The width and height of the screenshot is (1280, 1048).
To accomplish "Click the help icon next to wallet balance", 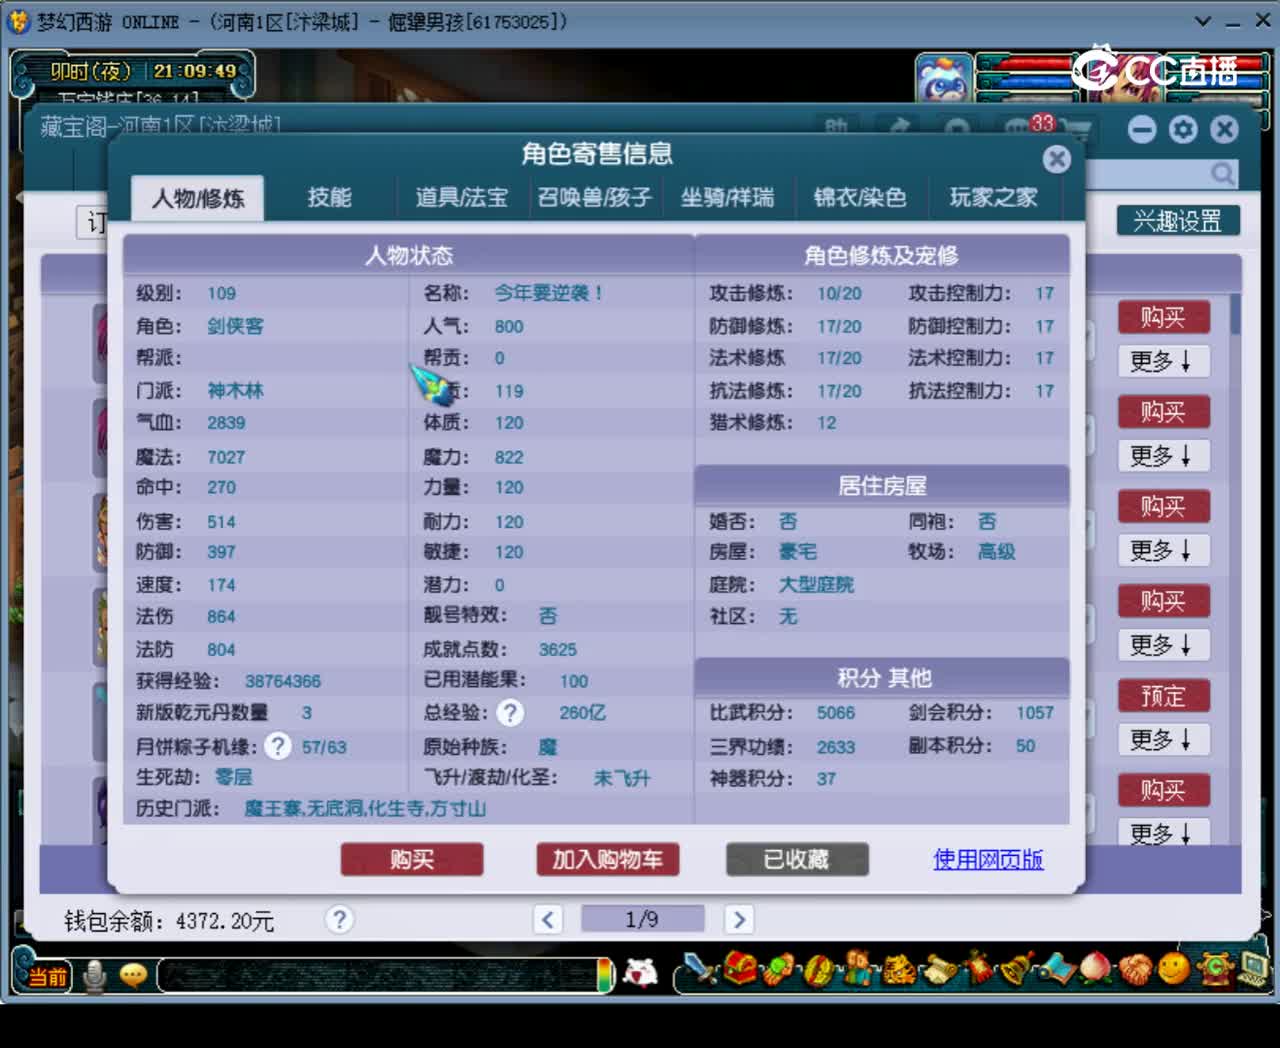I will [x=339, y=919].
